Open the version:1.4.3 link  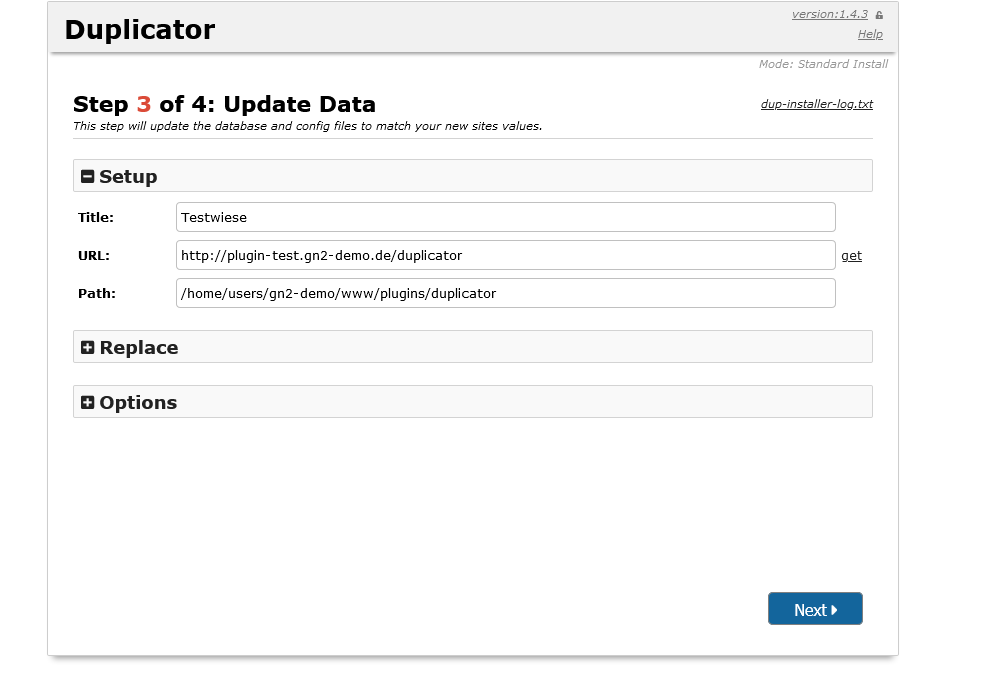coord(830,14)
